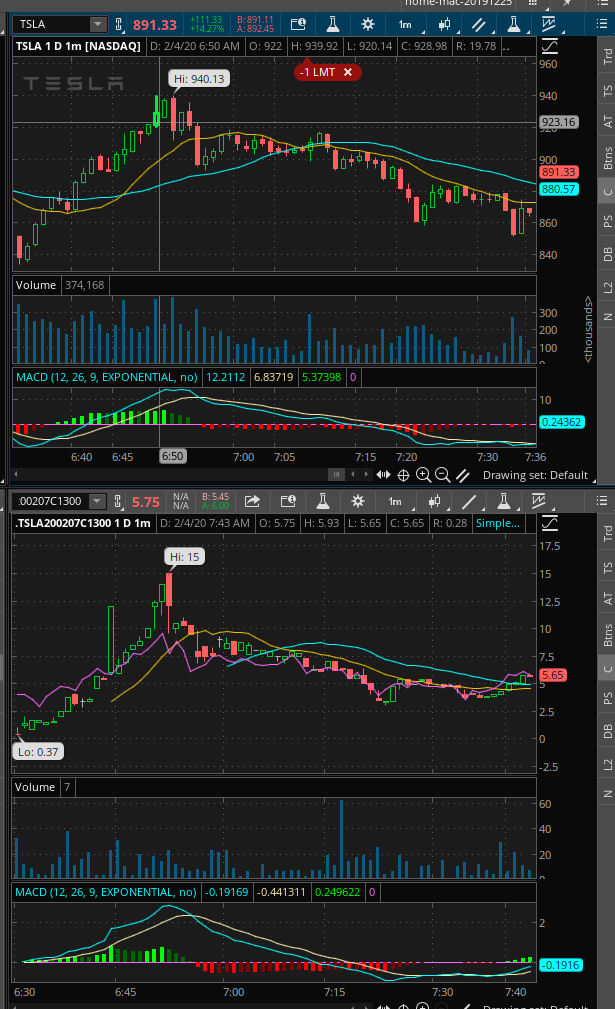Expand MACD study label on option chart
The height and width of the screenshot is (1009, 615).
[106, 892]
